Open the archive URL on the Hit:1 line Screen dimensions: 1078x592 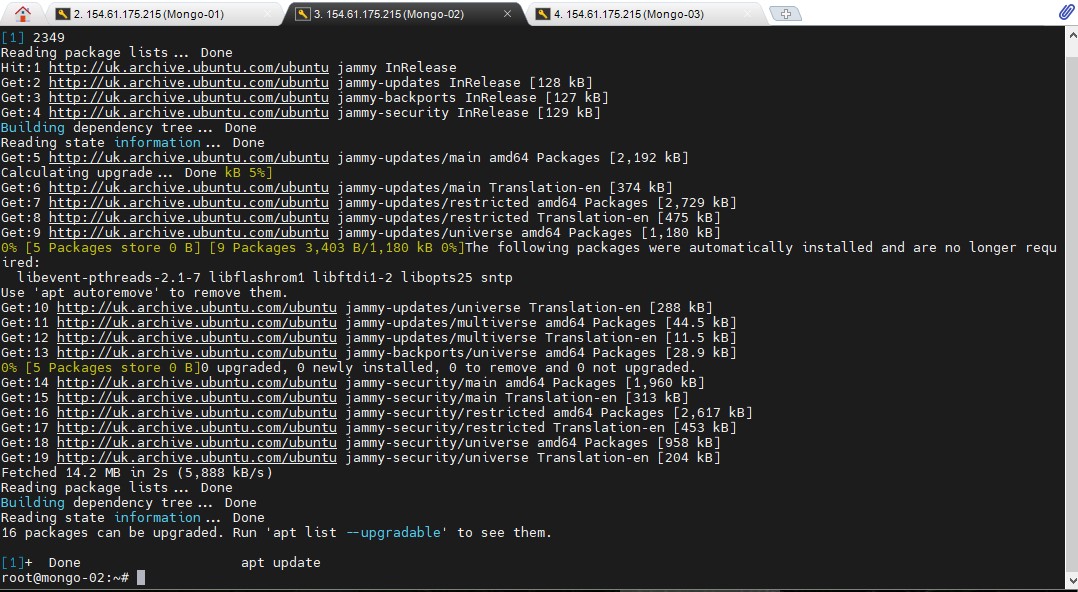tap(188, 67)
